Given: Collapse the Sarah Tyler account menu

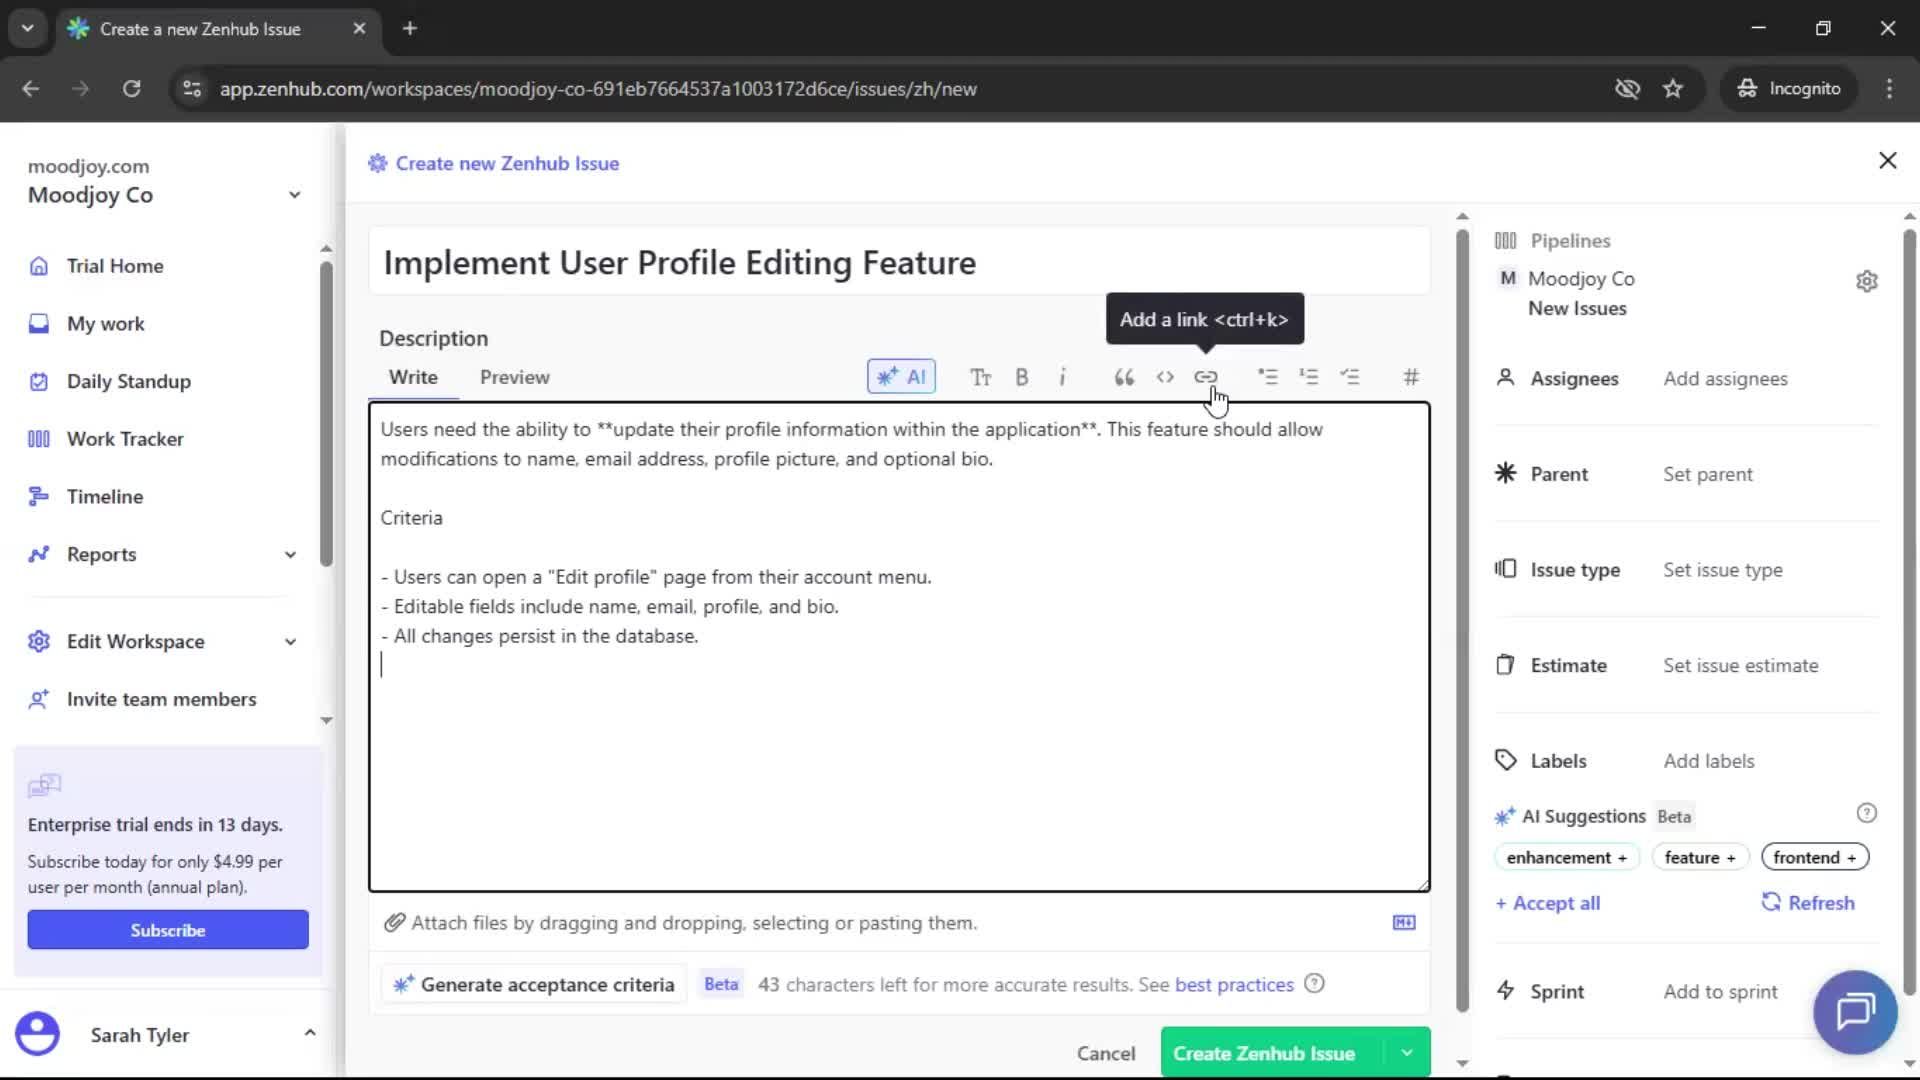Looking at the screenshot, I should (x=310, y=1032).
